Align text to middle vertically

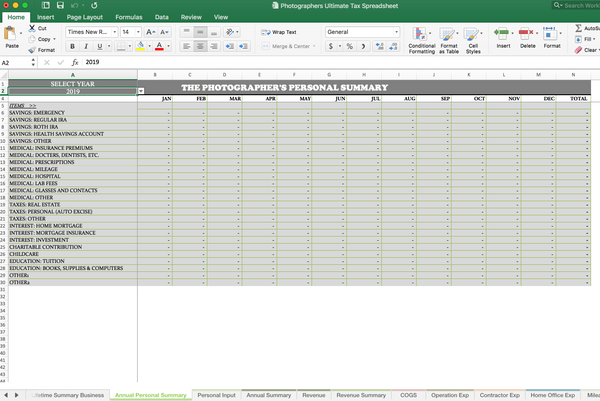click(200, 32)
